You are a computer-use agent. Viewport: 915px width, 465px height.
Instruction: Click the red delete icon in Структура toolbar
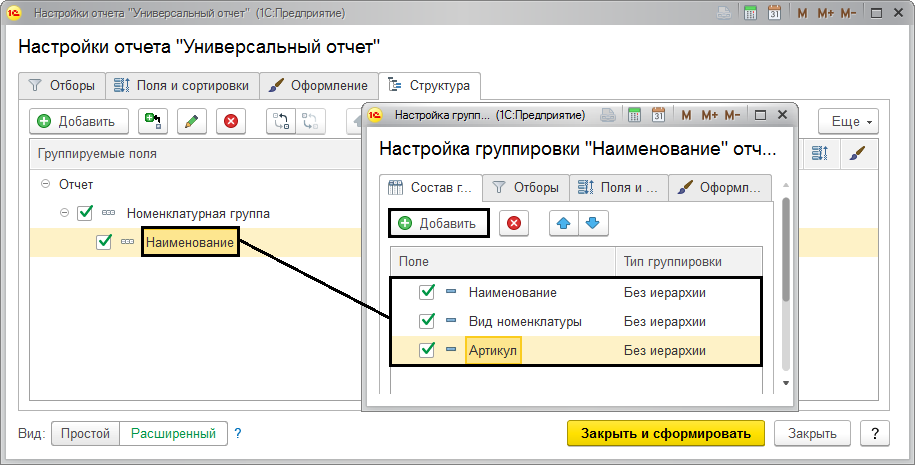[231, 121]
